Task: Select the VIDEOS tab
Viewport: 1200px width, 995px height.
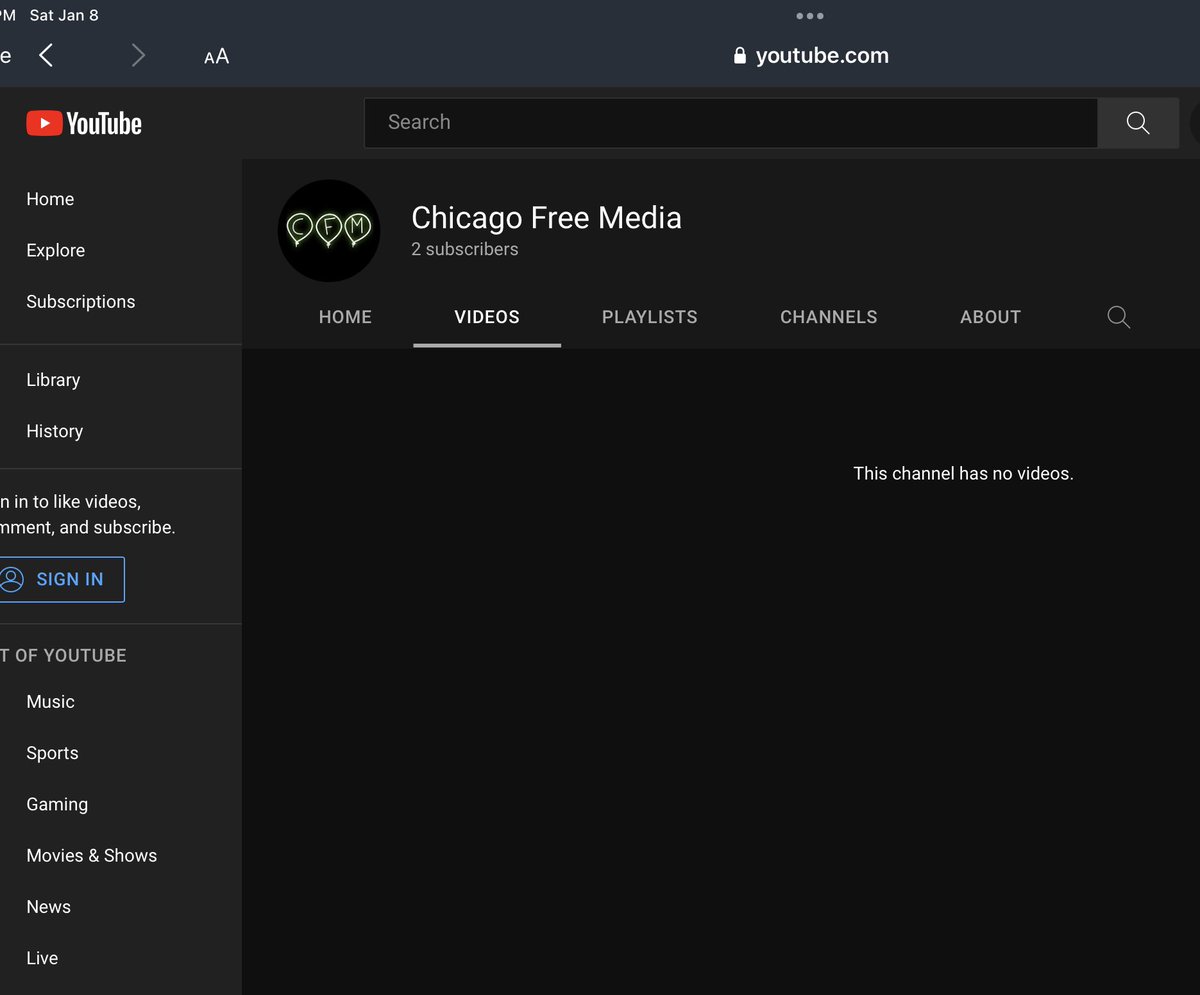Action: pyautogui.click(x=487, y=317)
